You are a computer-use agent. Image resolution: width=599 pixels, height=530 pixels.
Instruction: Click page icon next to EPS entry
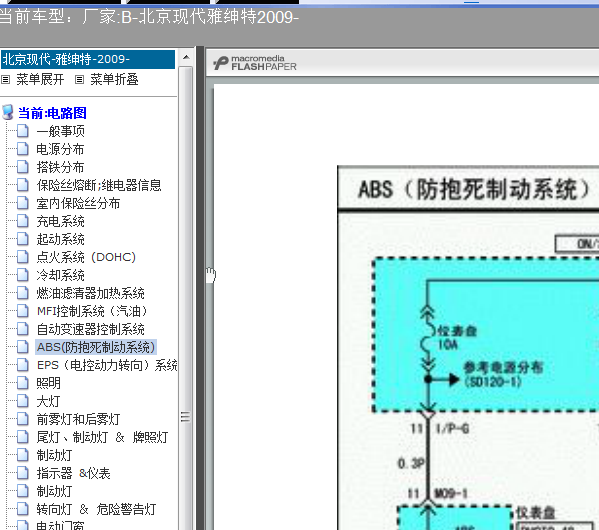pyautogui.click(x=23, y=365)
